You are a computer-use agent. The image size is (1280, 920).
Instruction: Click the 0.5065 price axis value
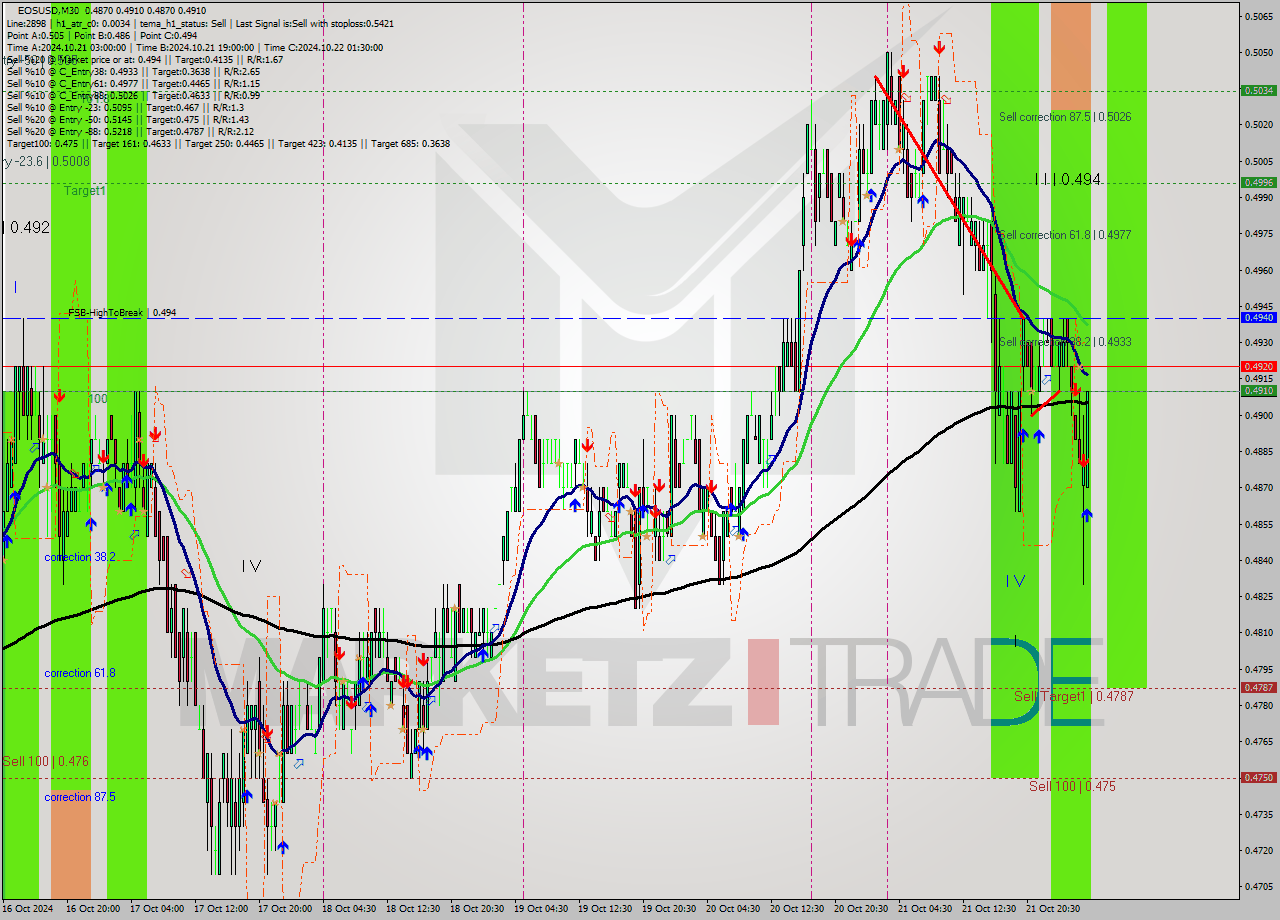1259,16
